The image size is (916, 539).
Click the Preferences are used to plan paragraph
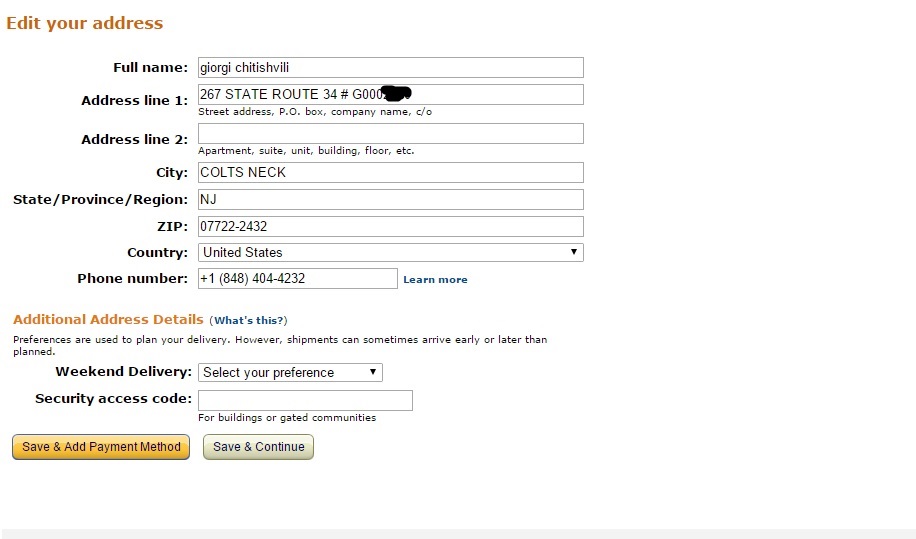(280, 345)
